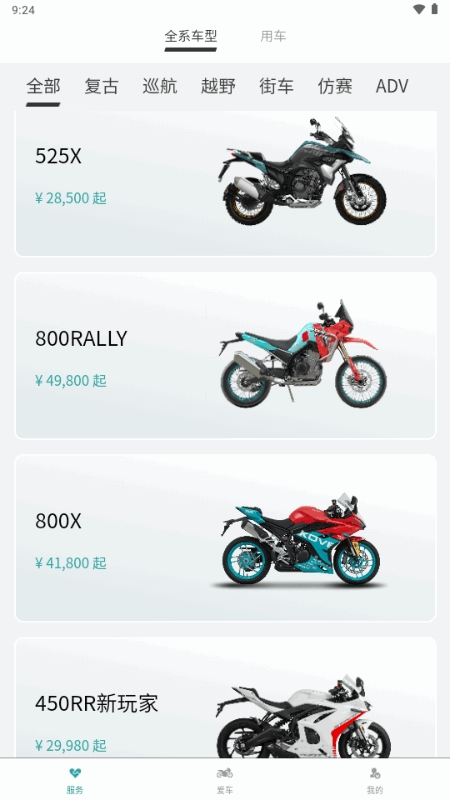Tap the Wi-Fi status icon
This screenshot has width=450, height=800.
pos(419,9)
